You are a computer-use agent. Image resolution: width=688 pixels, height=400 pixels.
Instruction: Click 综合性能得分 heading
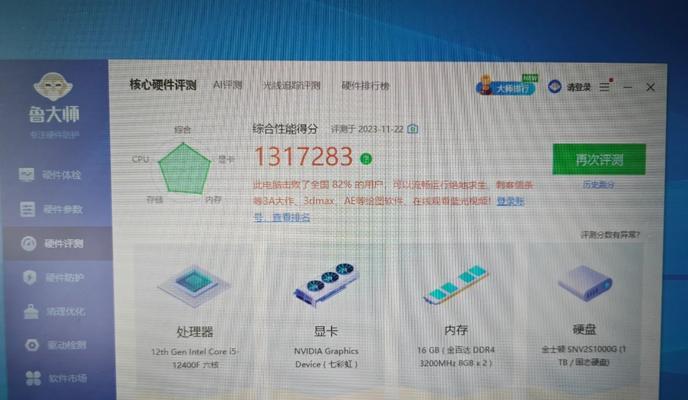pos(285,129)
